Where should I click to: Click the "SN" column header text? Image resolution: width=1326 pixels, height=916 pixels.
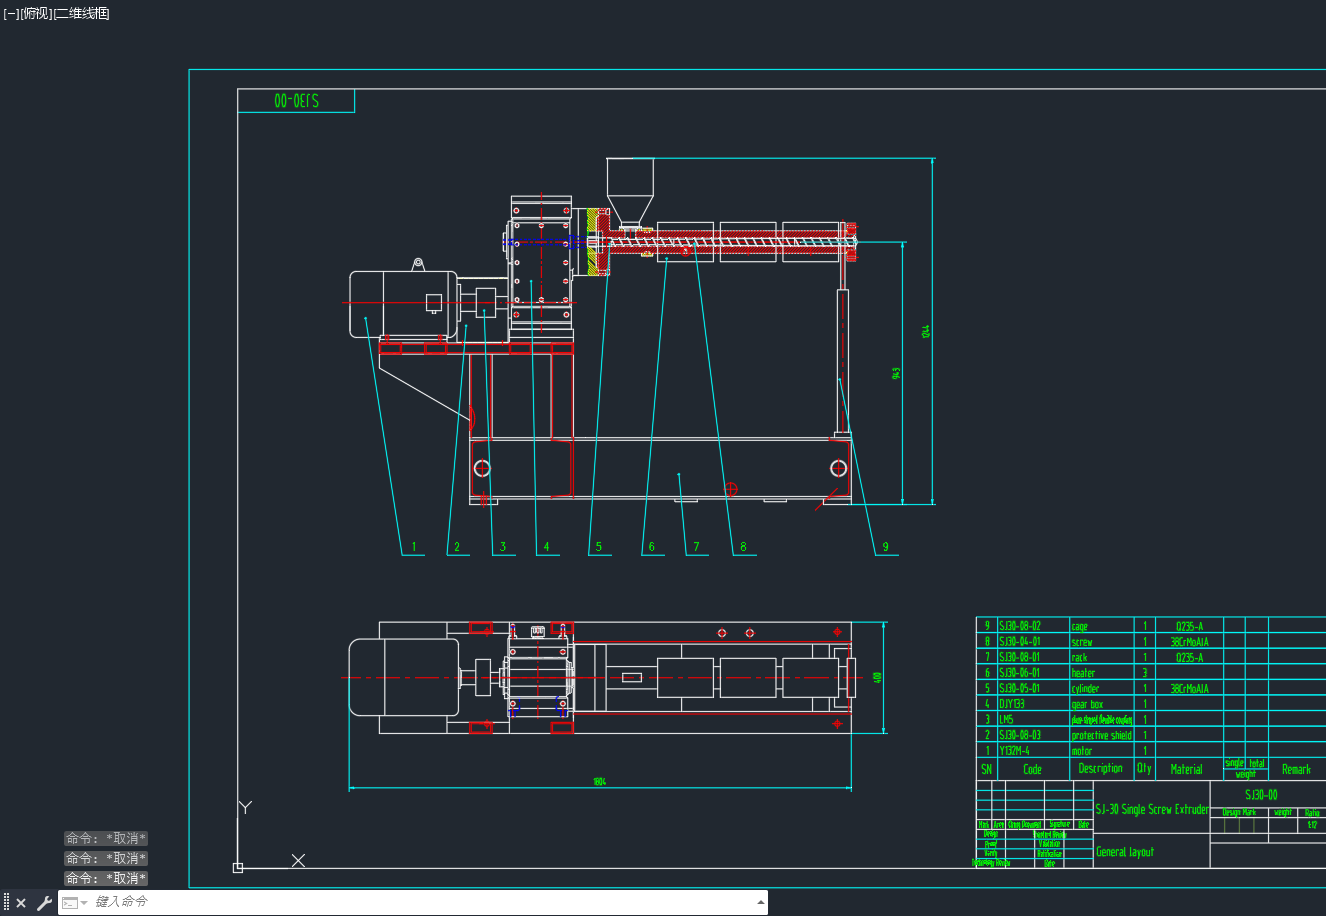click(x=987, y=769)
